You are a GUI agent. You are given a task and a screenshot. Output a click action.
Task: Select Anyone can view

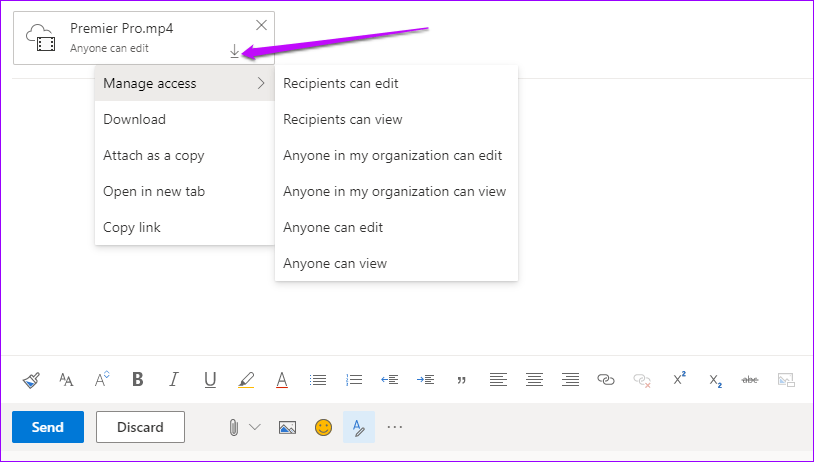click(x=396, y=263)
